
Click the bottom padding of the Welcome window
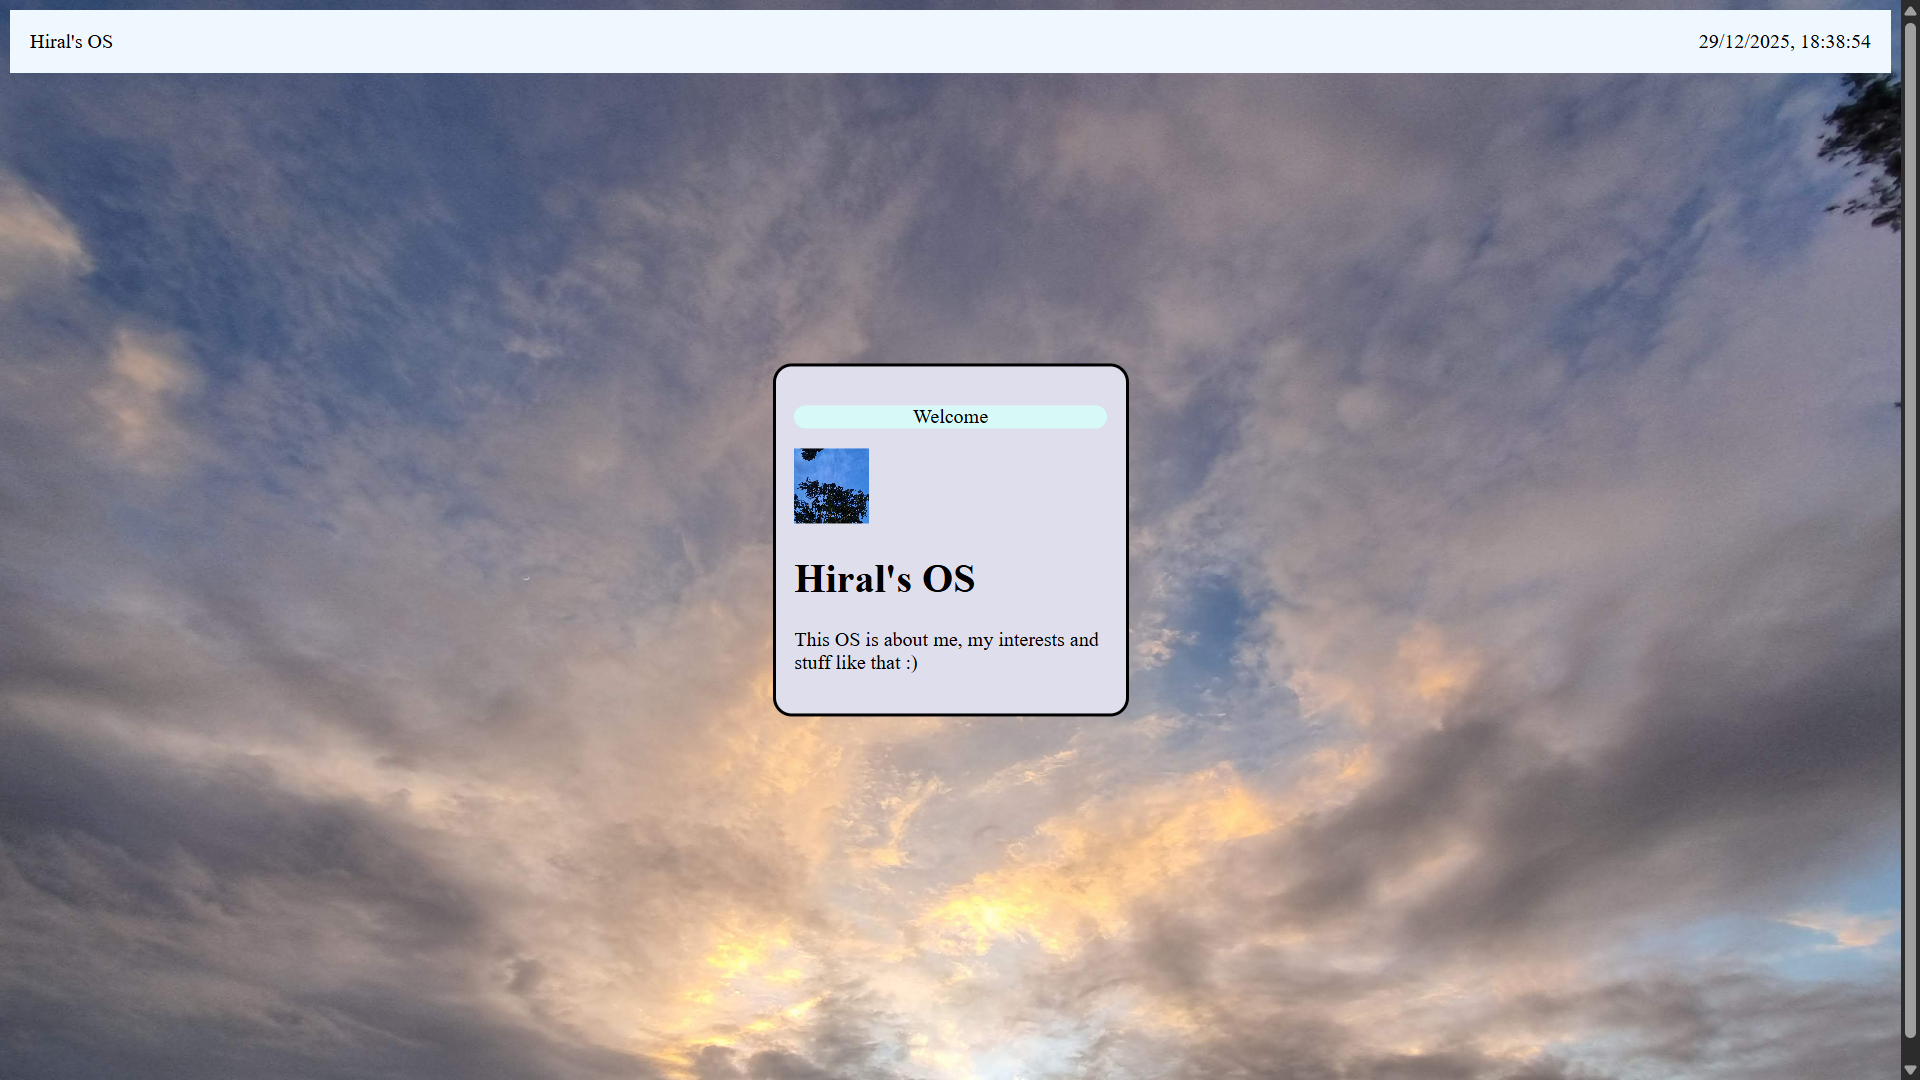[x=950, y=697]
